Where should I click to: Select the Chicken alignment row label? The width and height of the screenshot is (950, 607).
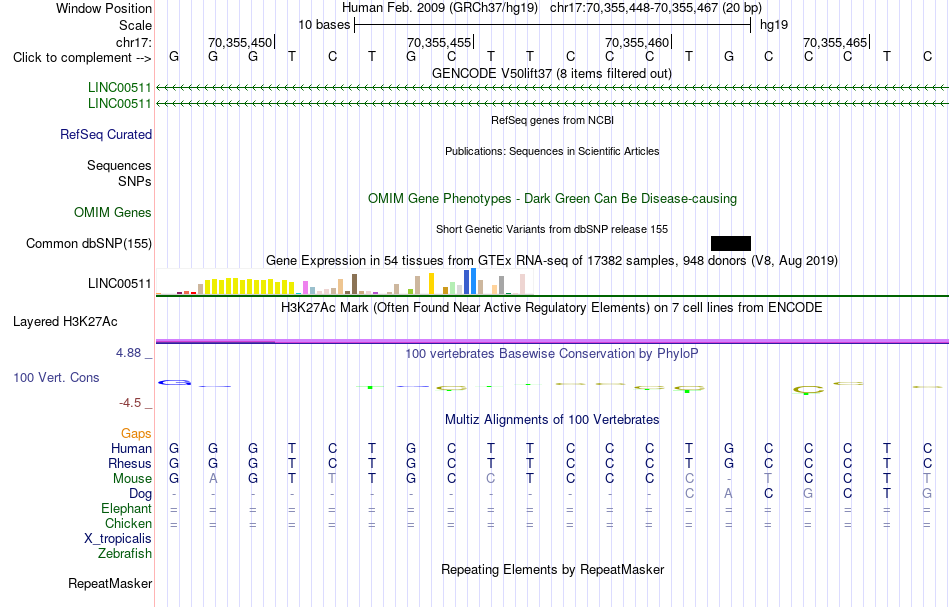(x=128, y=523)
